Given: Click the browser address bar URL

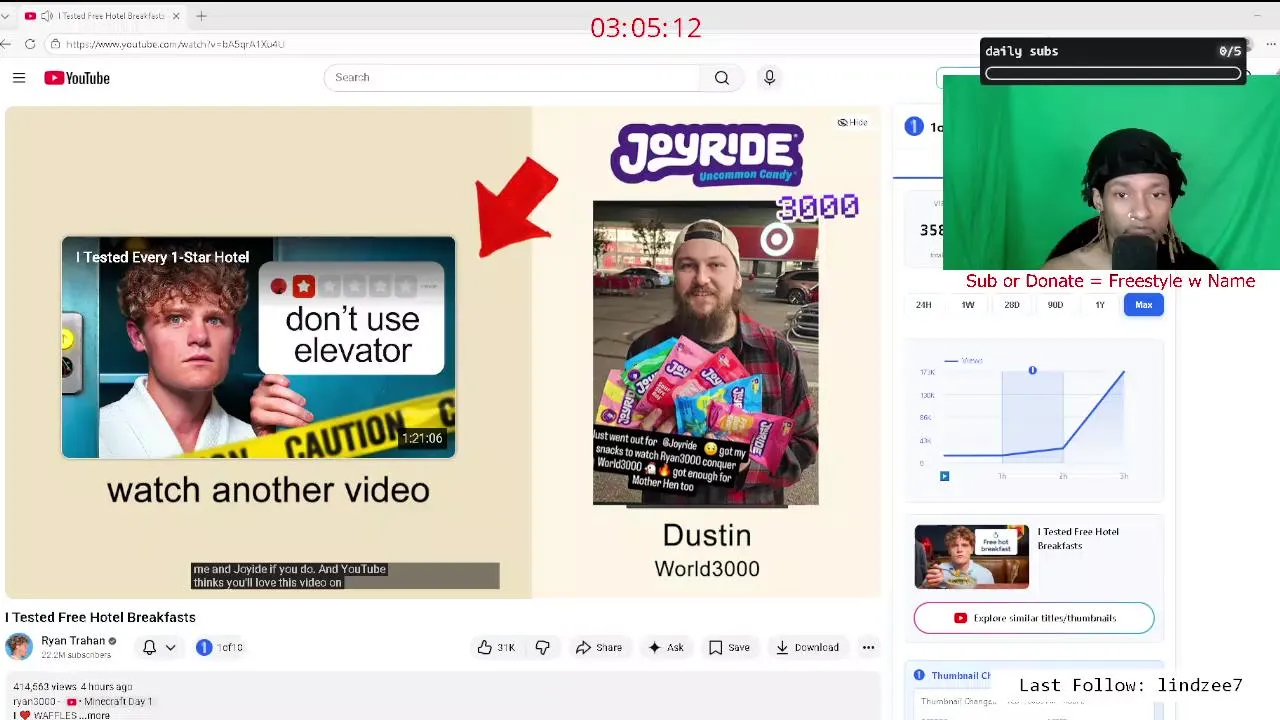Looking at the screenshot, I should click(175, 44).
